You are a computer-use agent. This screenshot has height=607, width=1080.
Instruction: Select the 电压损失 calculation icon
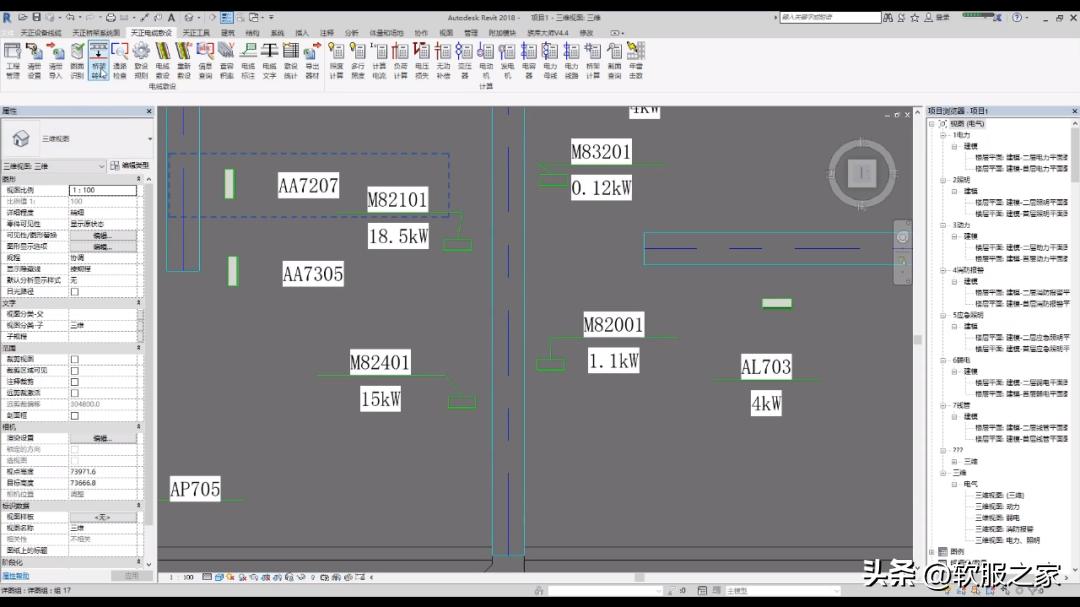point(422,52)
